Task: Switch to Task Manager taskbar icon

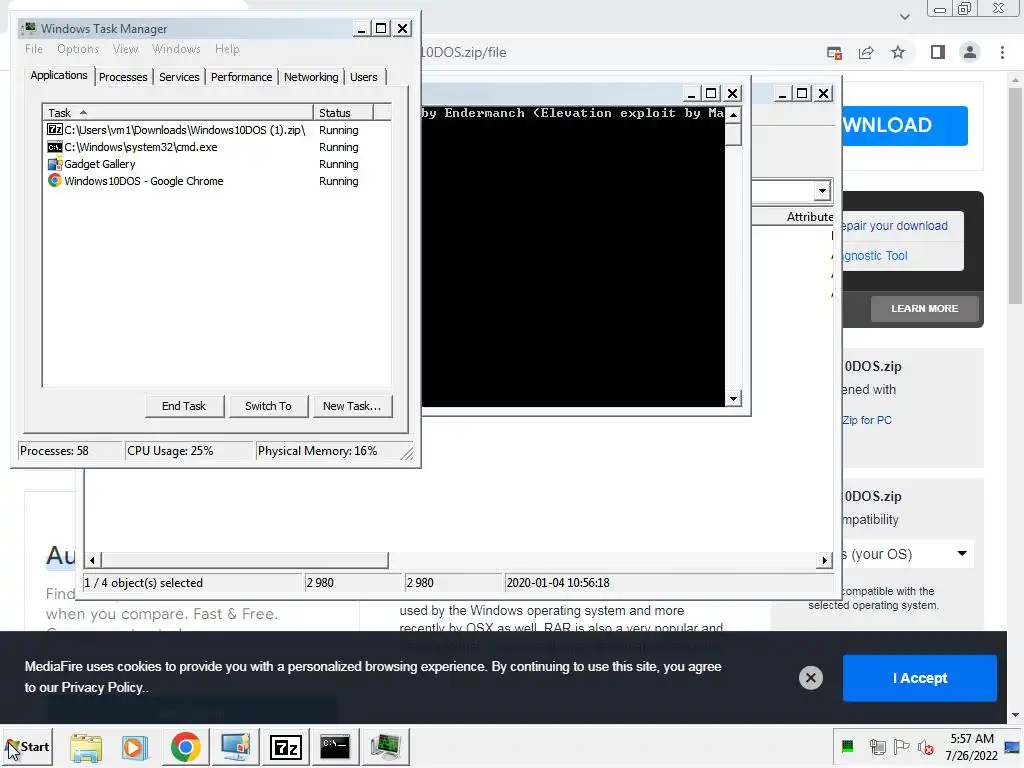Action: point(385,747)
